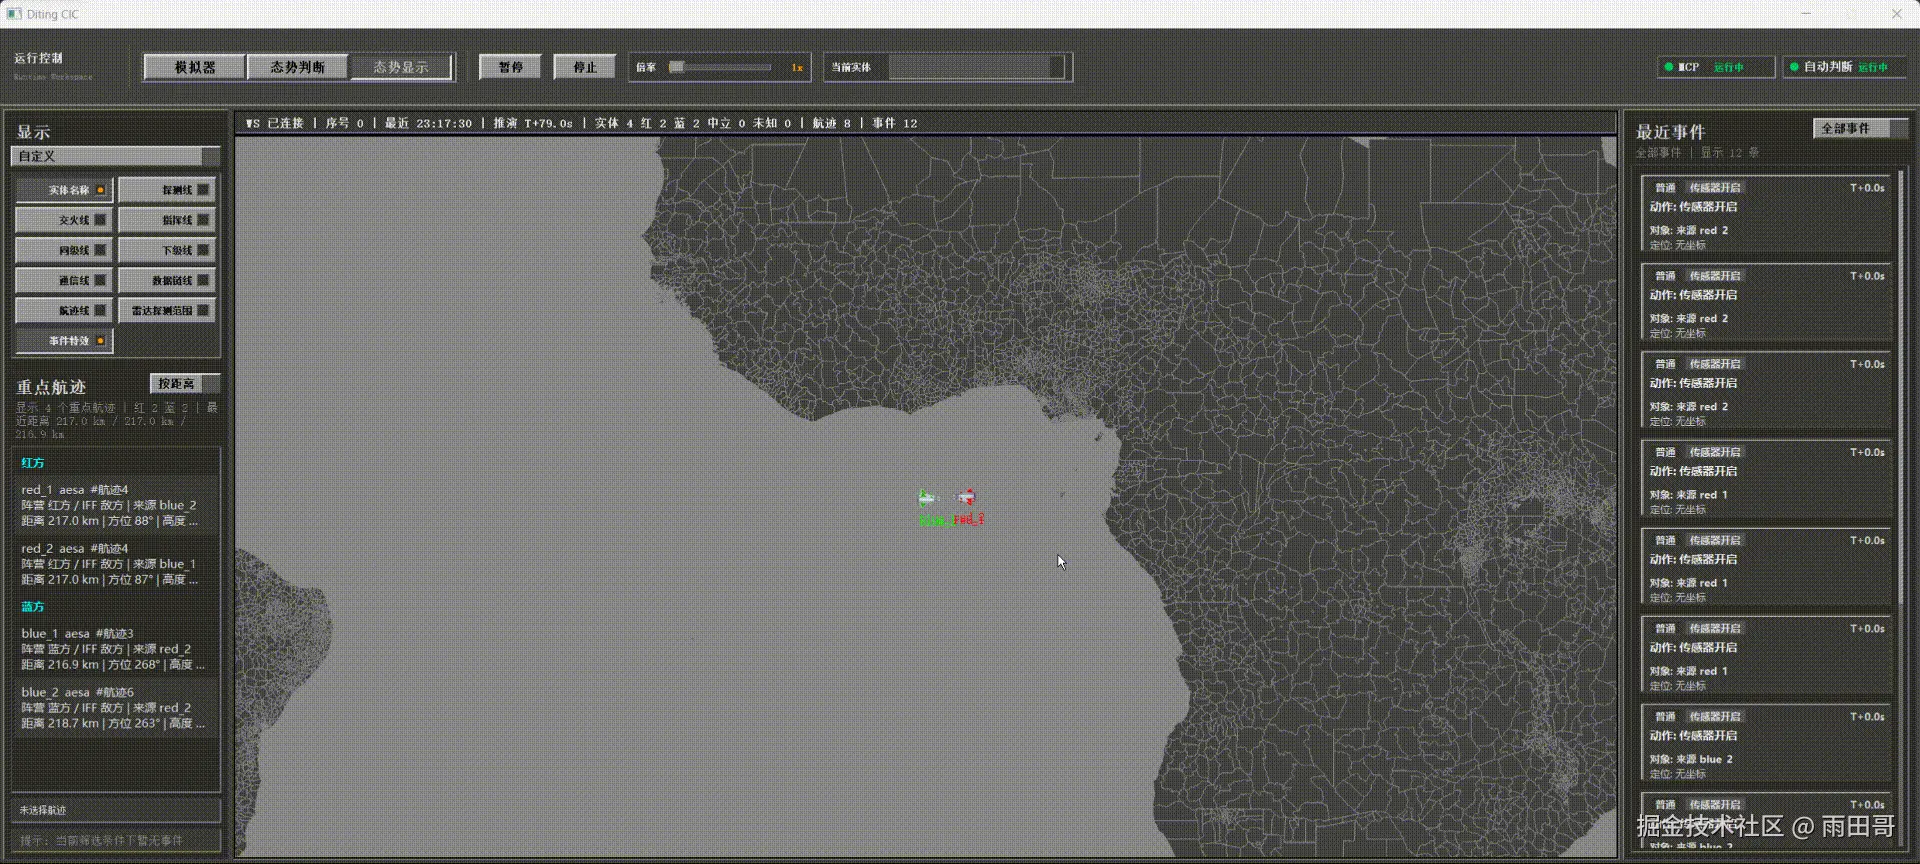Image resolution: width=1920 pixels, height=864 pixels.
Task: Enable the 同级线 display option
Action: click(64, 250)
